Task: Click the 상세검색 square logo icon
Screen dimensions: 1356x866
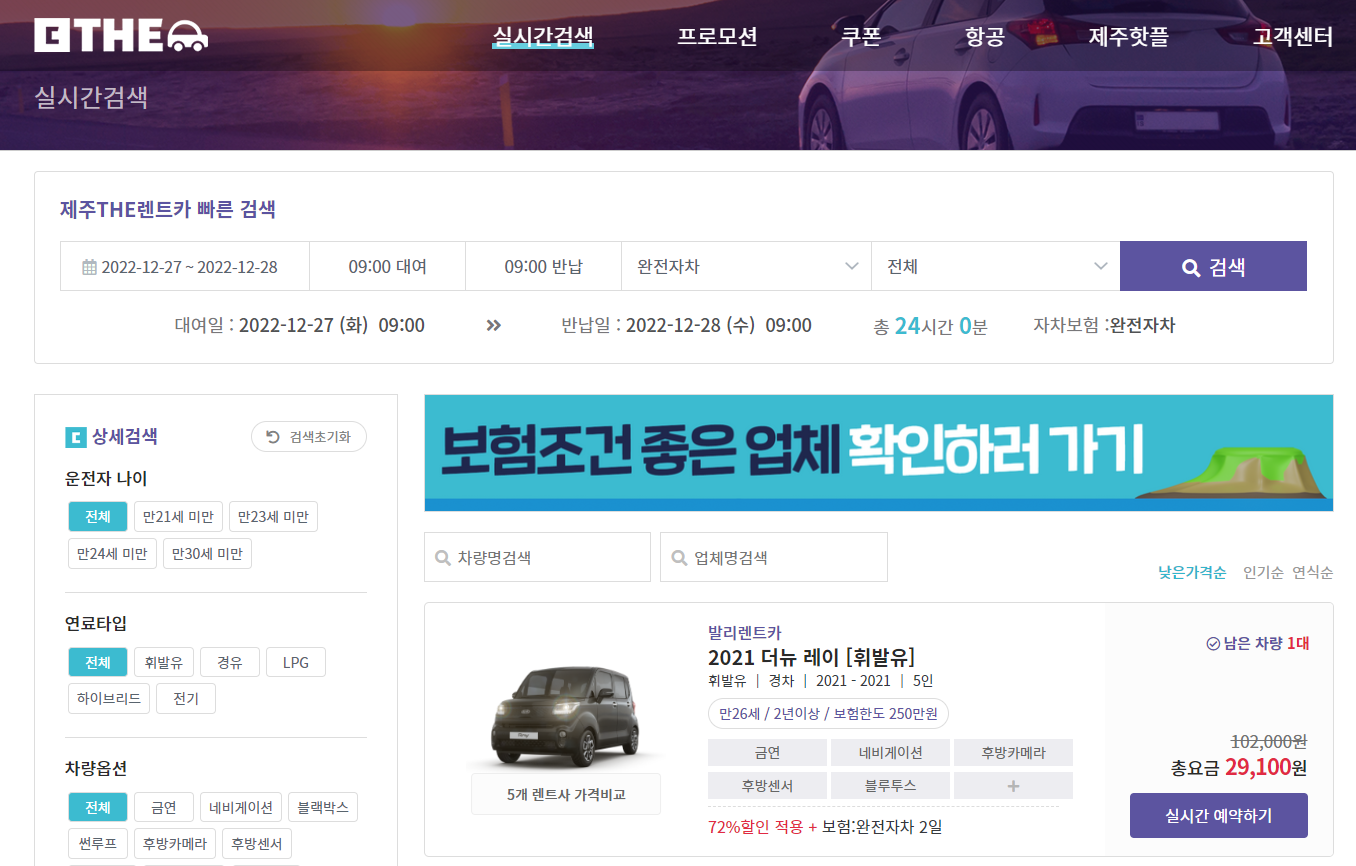Action: (76, 437)
